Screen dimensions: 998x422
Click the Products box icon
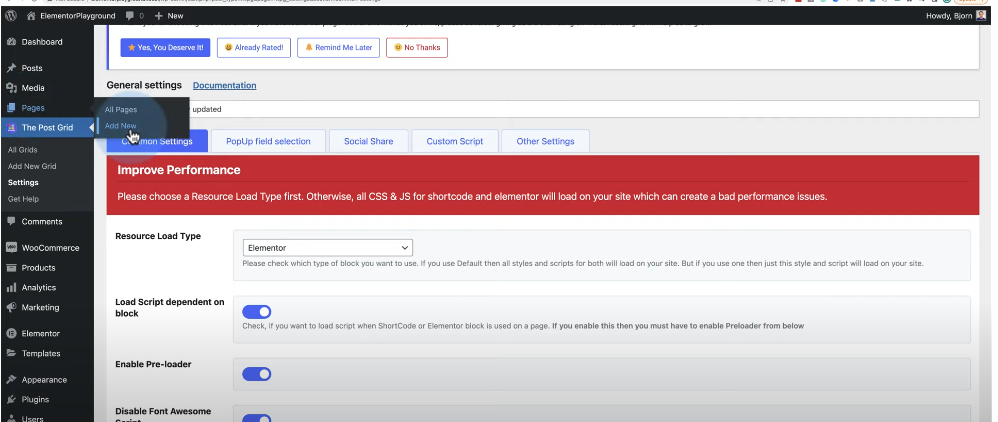(11, 267)
